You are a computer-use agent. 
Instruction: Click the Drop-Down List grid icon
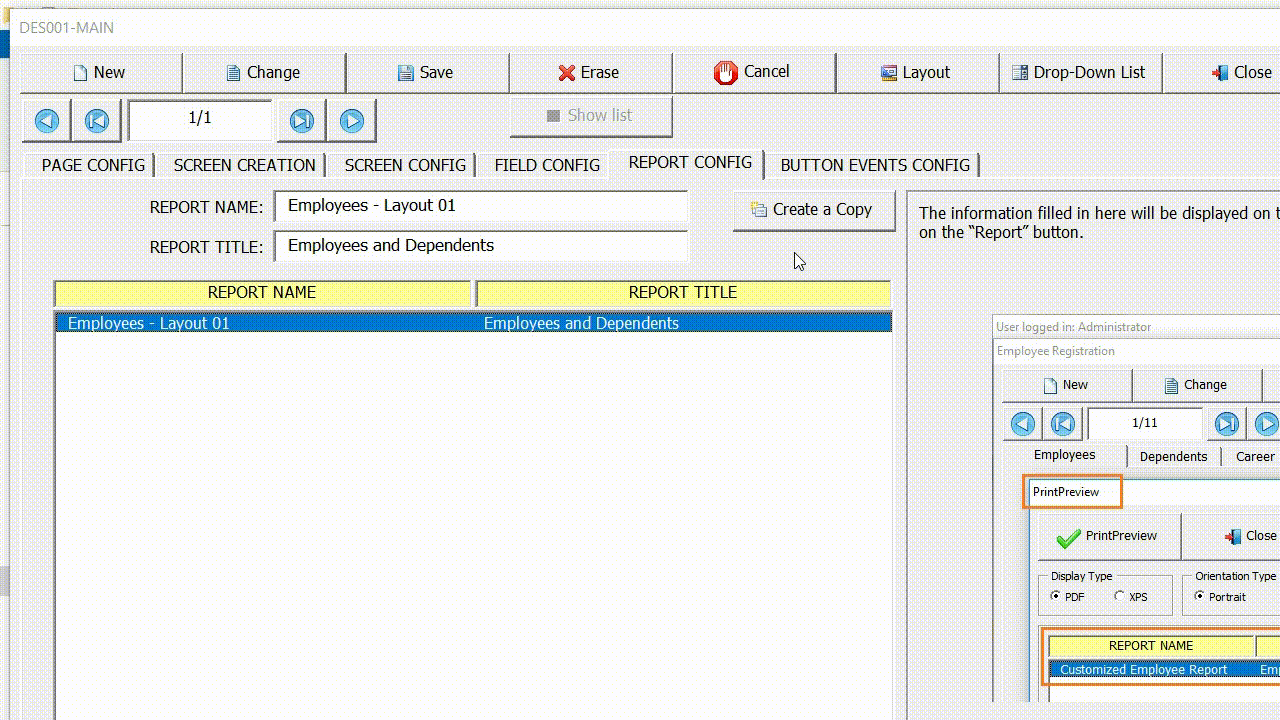point(1019,72)
